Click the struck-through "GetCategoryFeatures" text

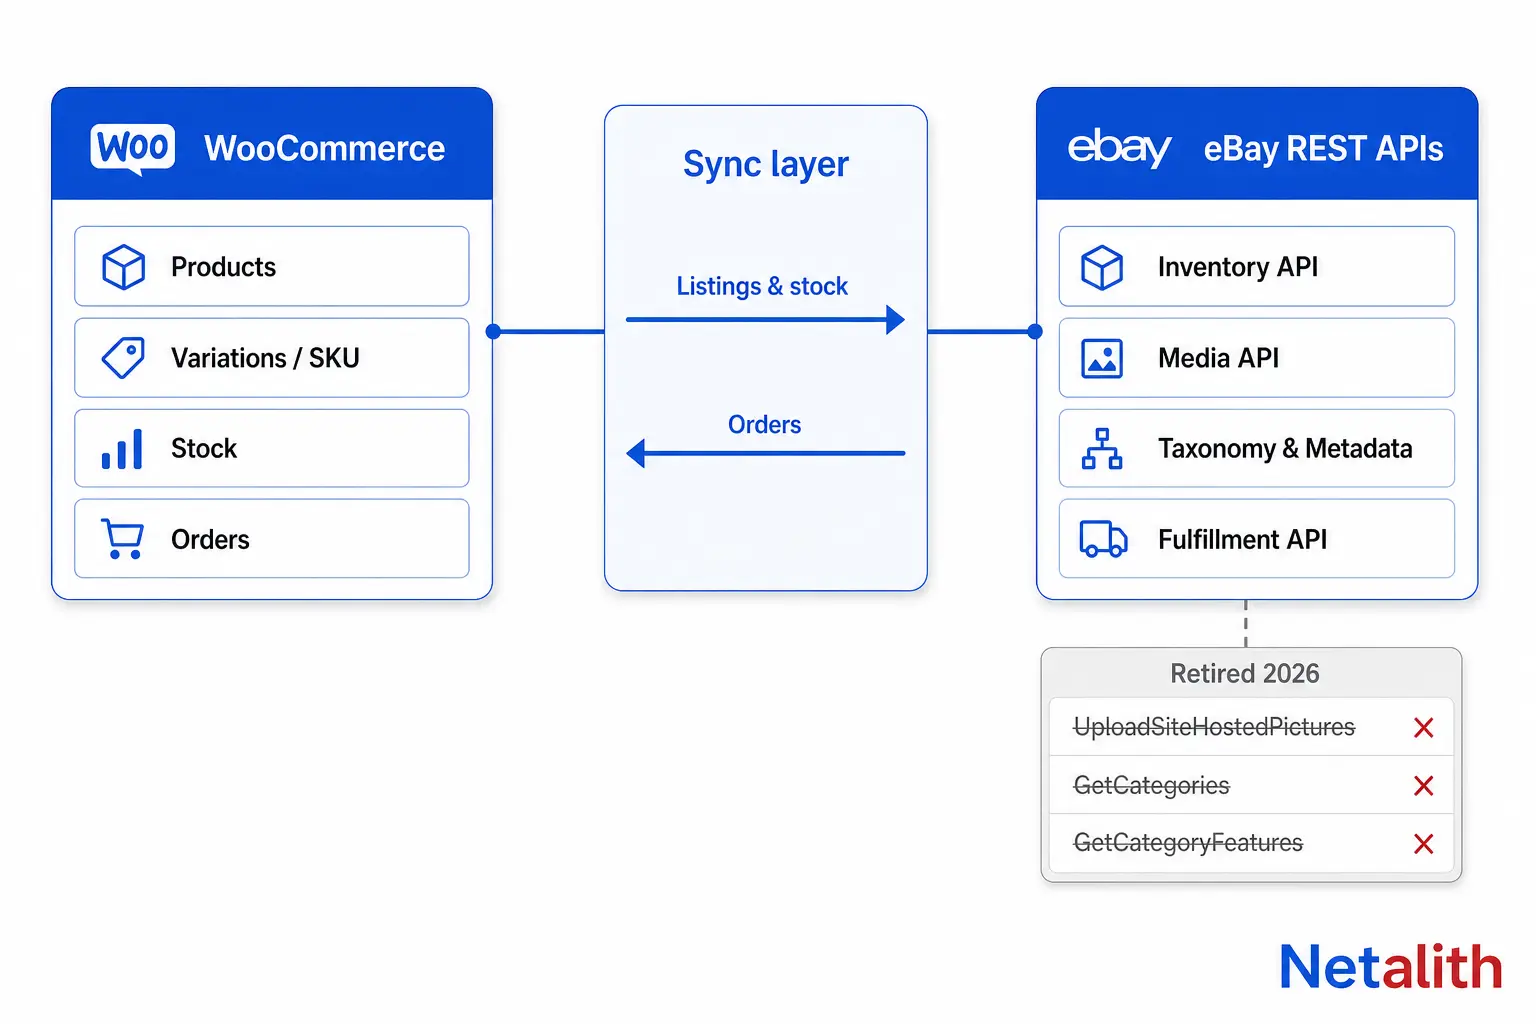1188,843
